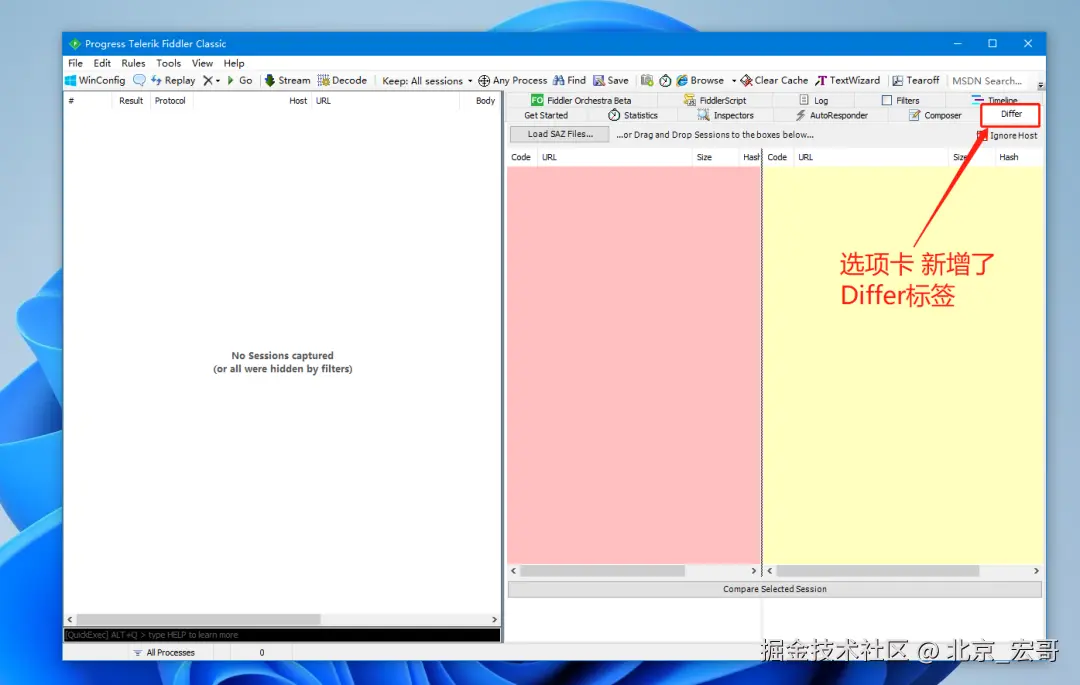The image size is (1080, 685).
Task: Open the File menu
Action: (75, 63)
